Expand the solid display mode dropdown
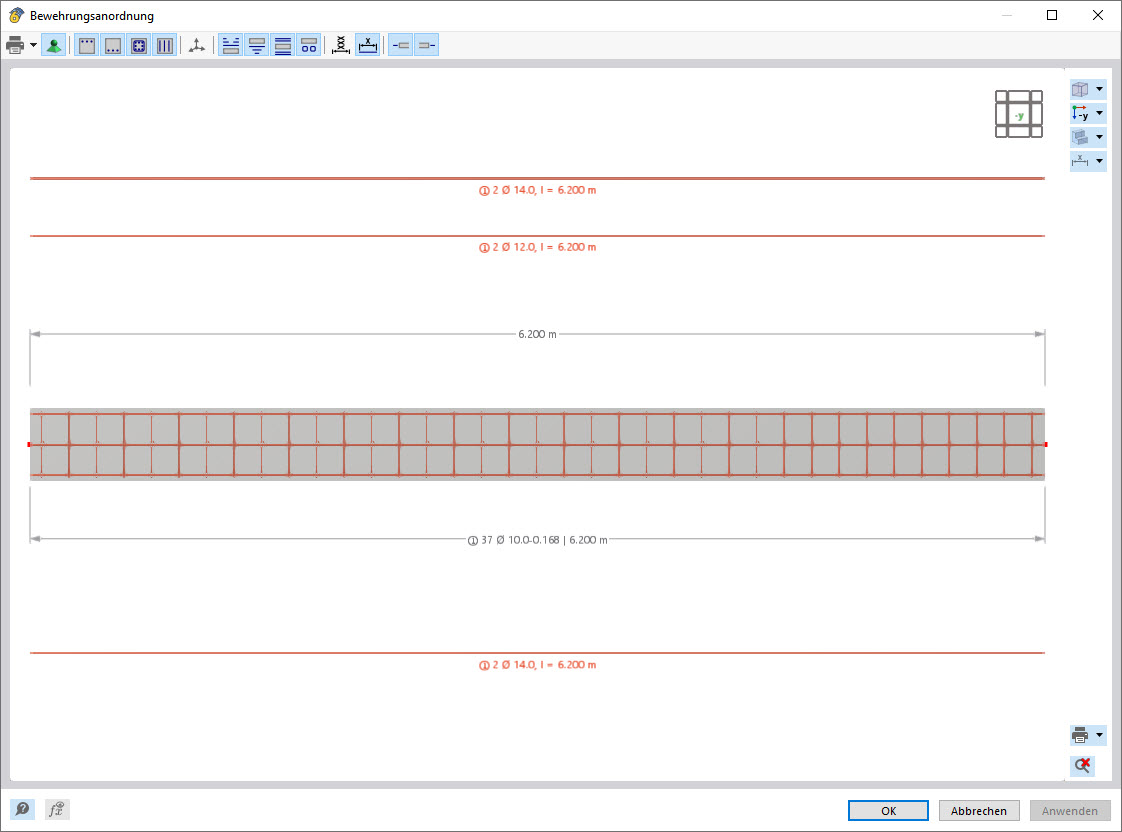This screenshot has width=1122, height=832. tap(1100, 137)
